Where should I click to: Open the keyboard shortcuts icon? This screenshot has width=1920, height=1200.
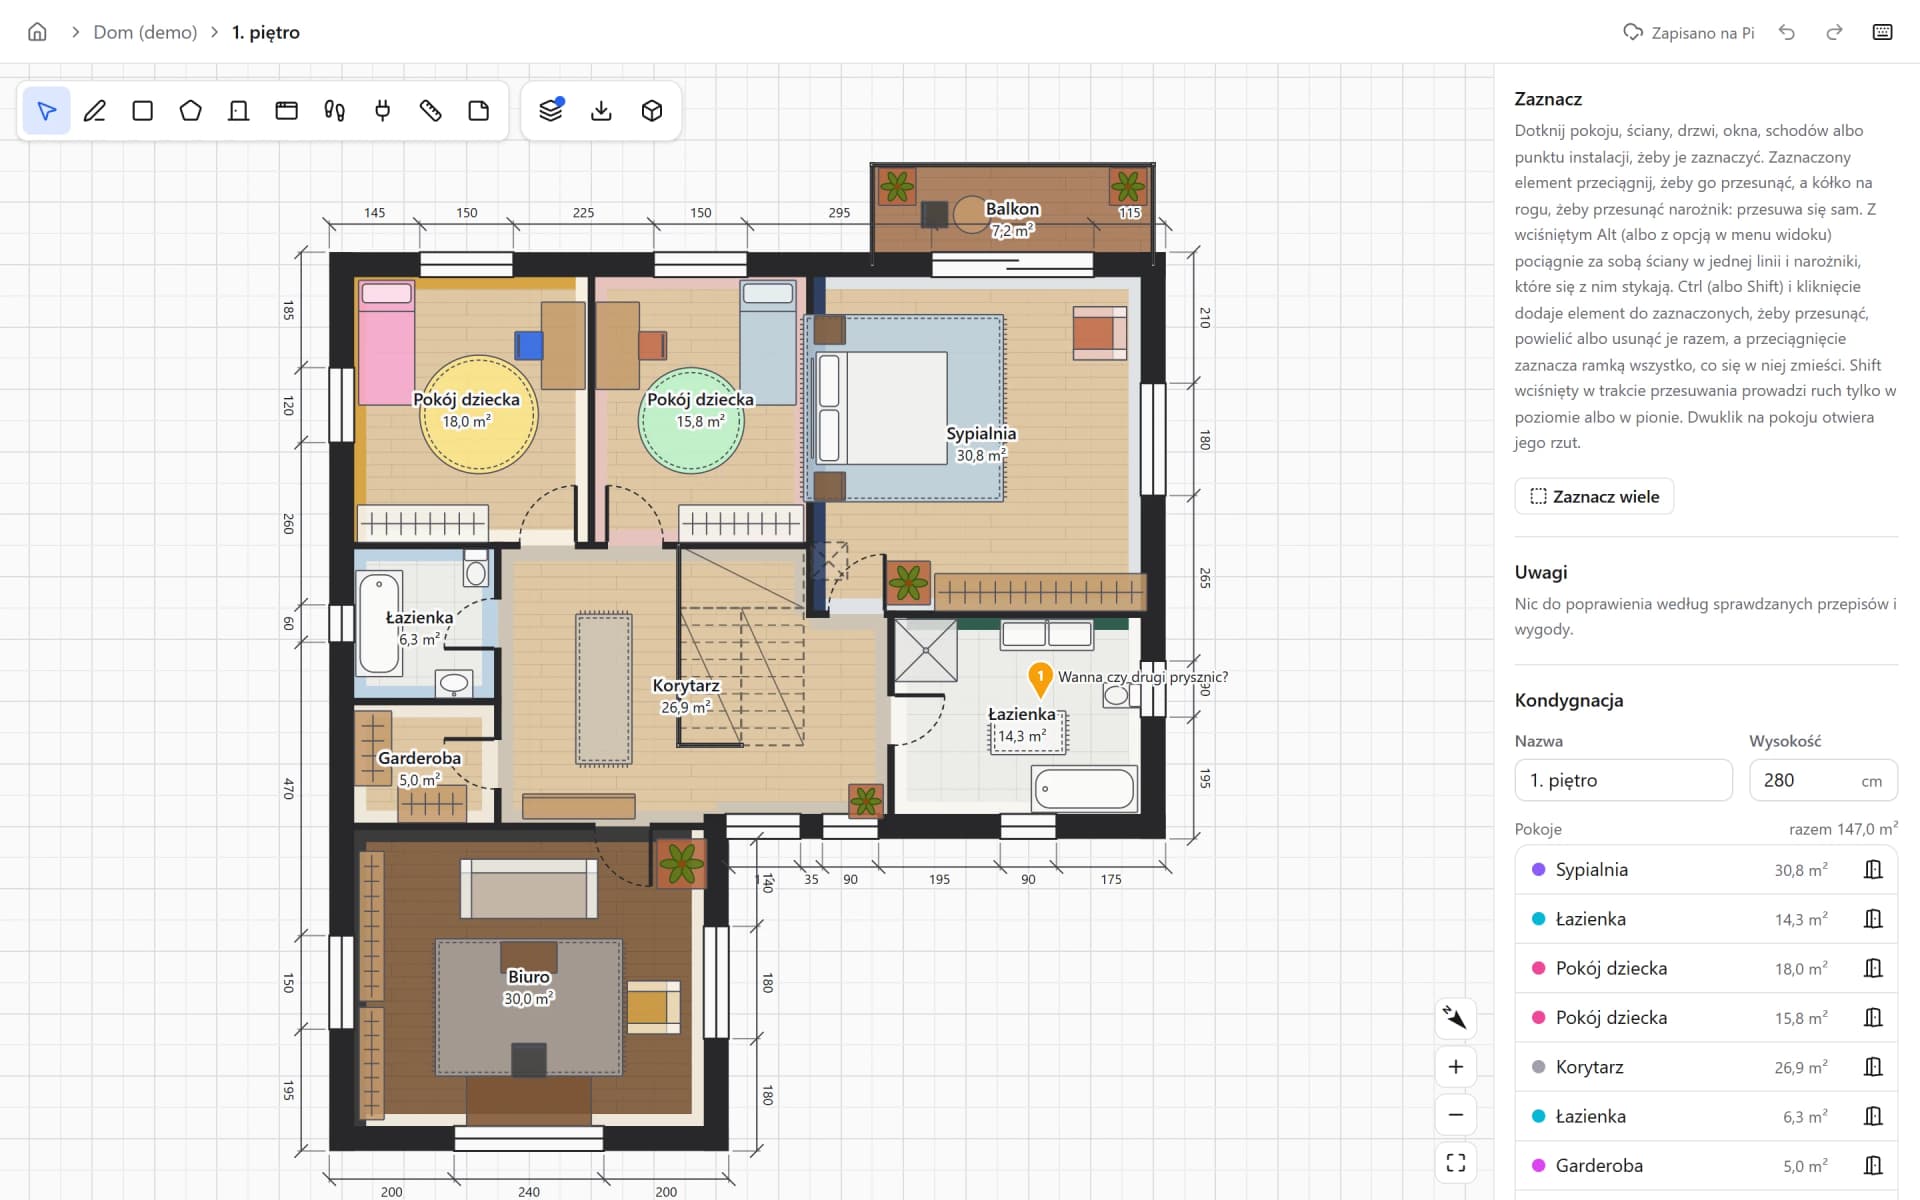1882,32
